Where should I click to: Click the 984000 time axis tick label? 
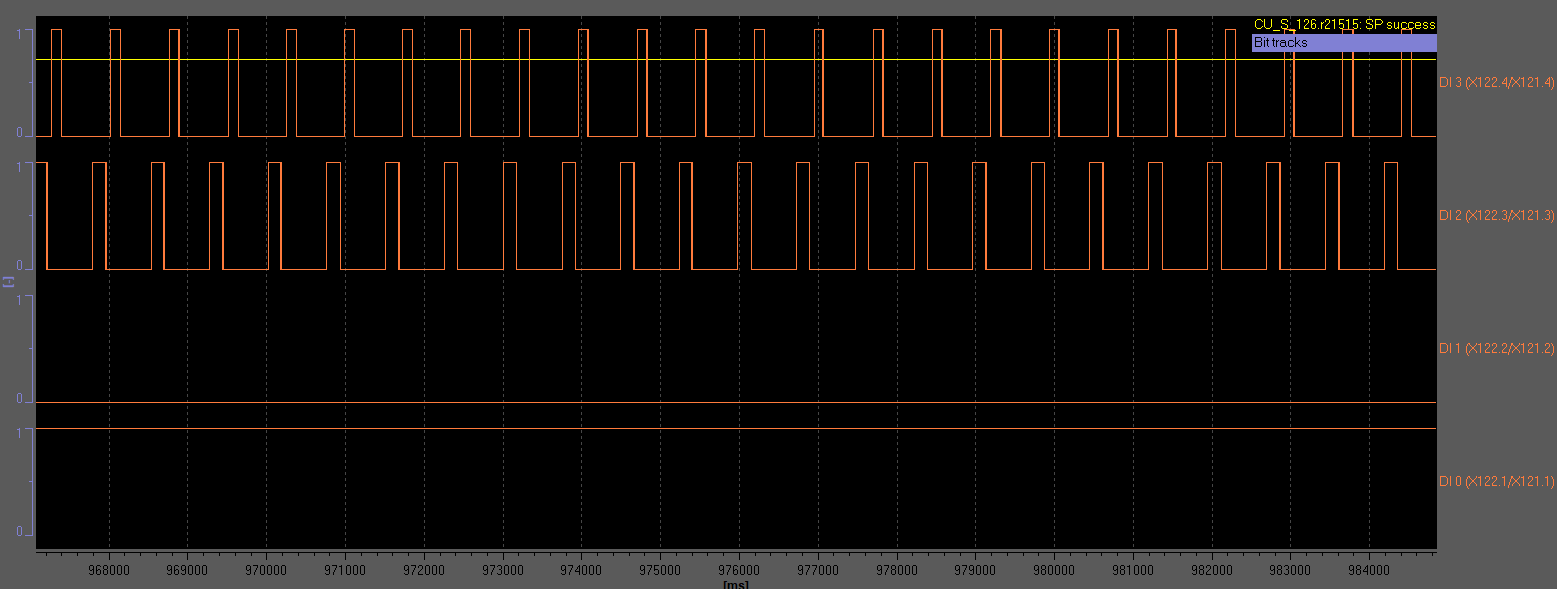coord(1369,569)
